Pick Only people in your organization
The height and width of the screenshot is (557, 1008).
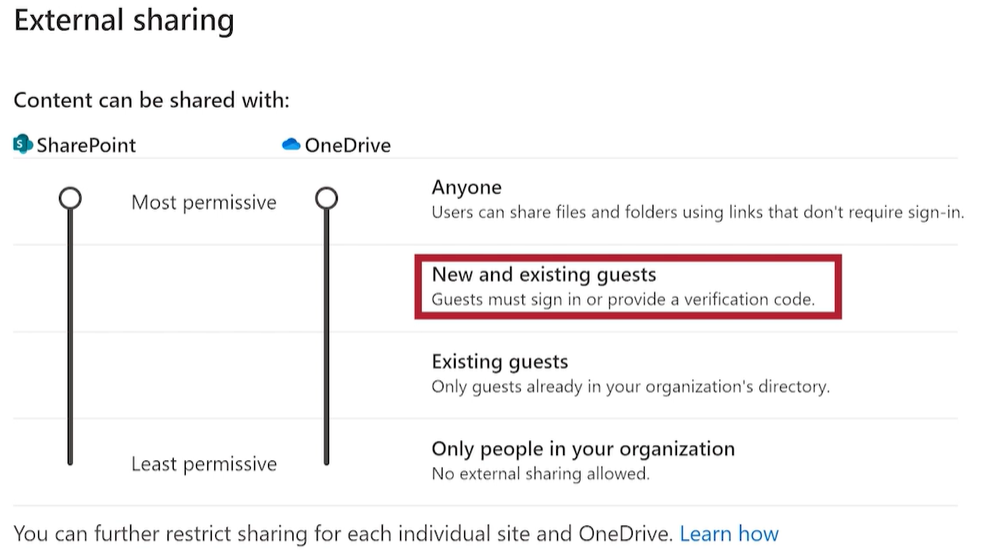582,448
